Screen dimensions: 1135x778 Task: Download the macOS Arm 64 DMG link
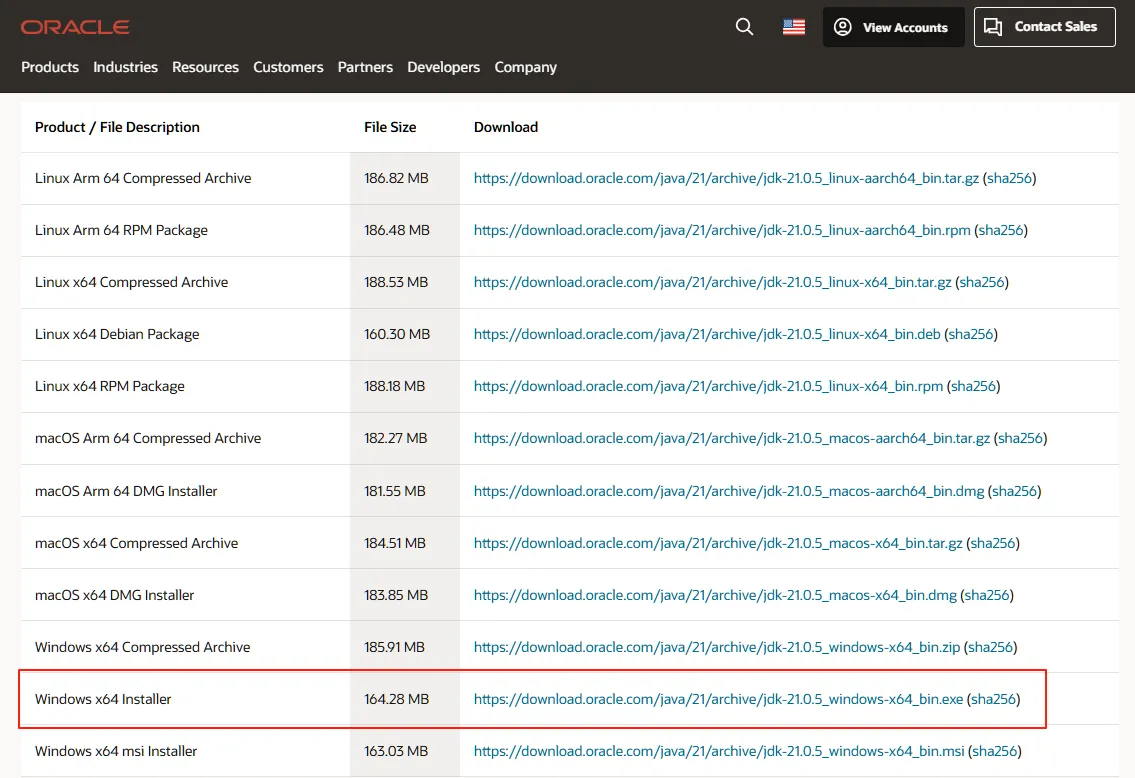pyautogui.click(x=729, y=491)
